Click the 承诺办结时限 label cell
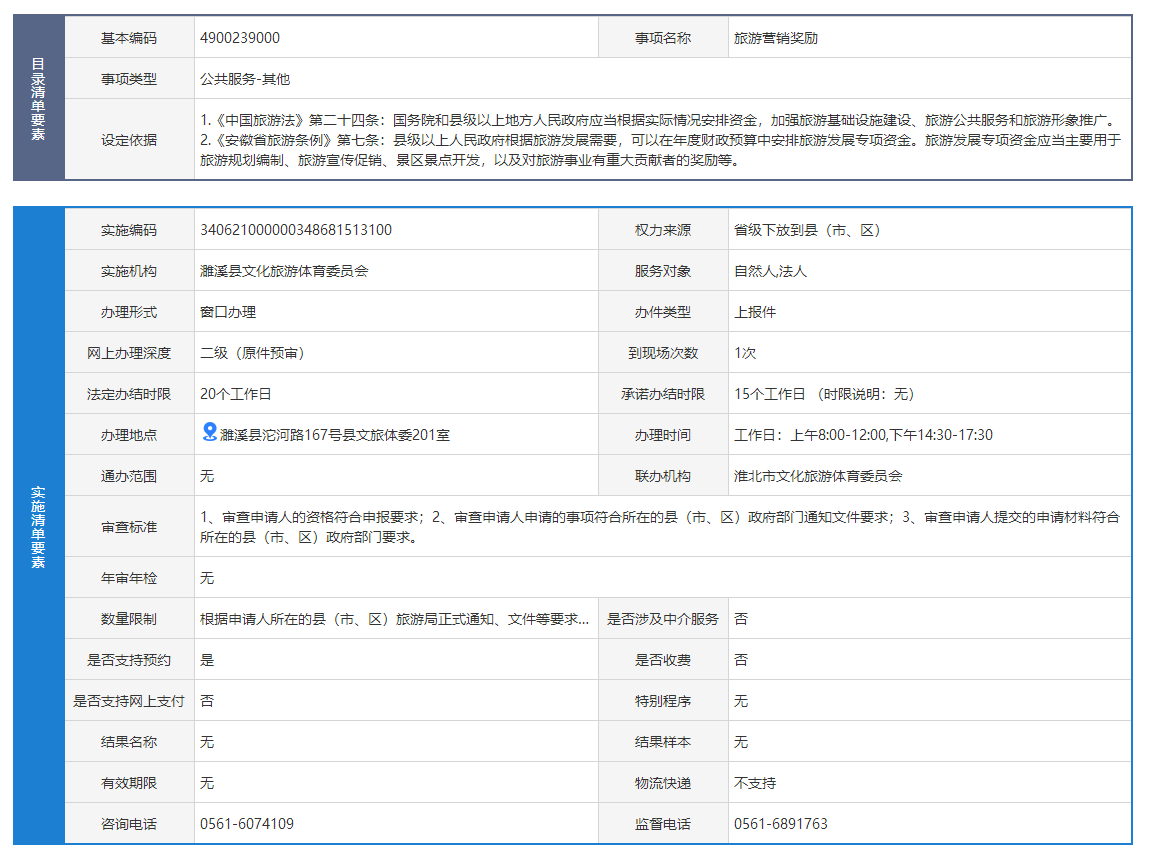The width and height of the screenshot is (1150, 859). pos(663,395)
